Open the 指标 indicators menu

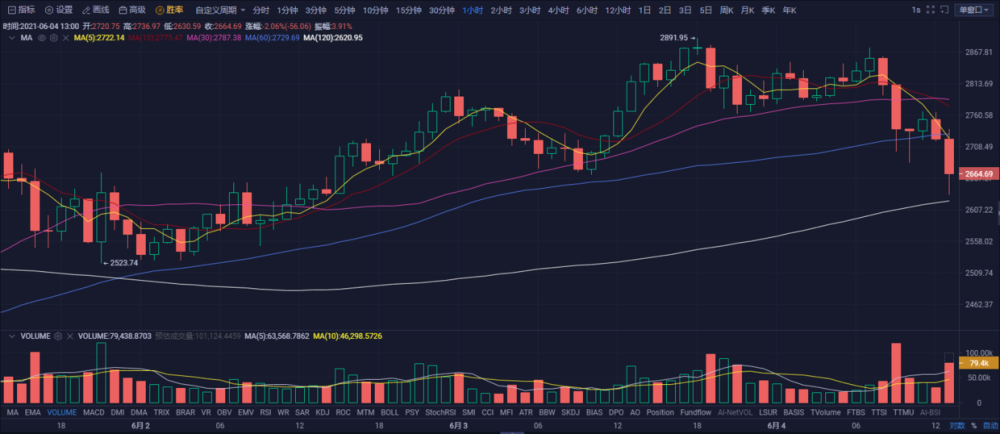(21, 10)
